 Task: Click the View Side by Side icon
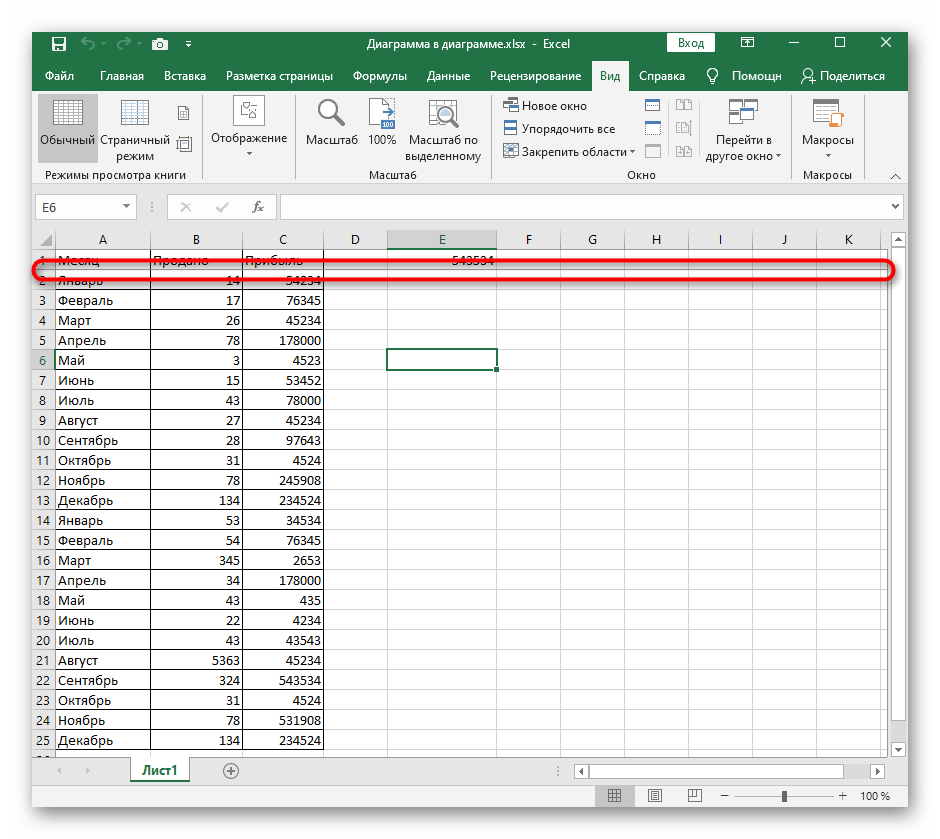pyautogui.click(x=684, y=105)
